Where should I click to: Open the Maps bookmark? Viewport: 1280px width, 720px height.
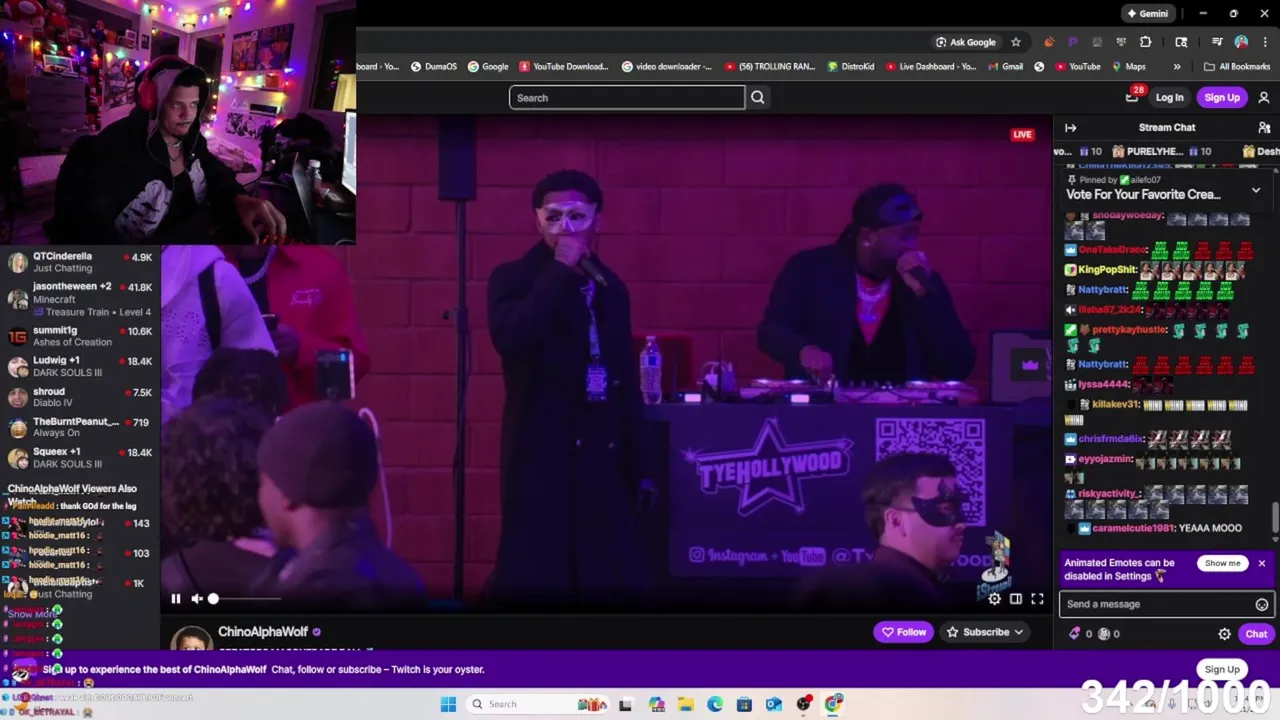click(x=1128, y=67)
